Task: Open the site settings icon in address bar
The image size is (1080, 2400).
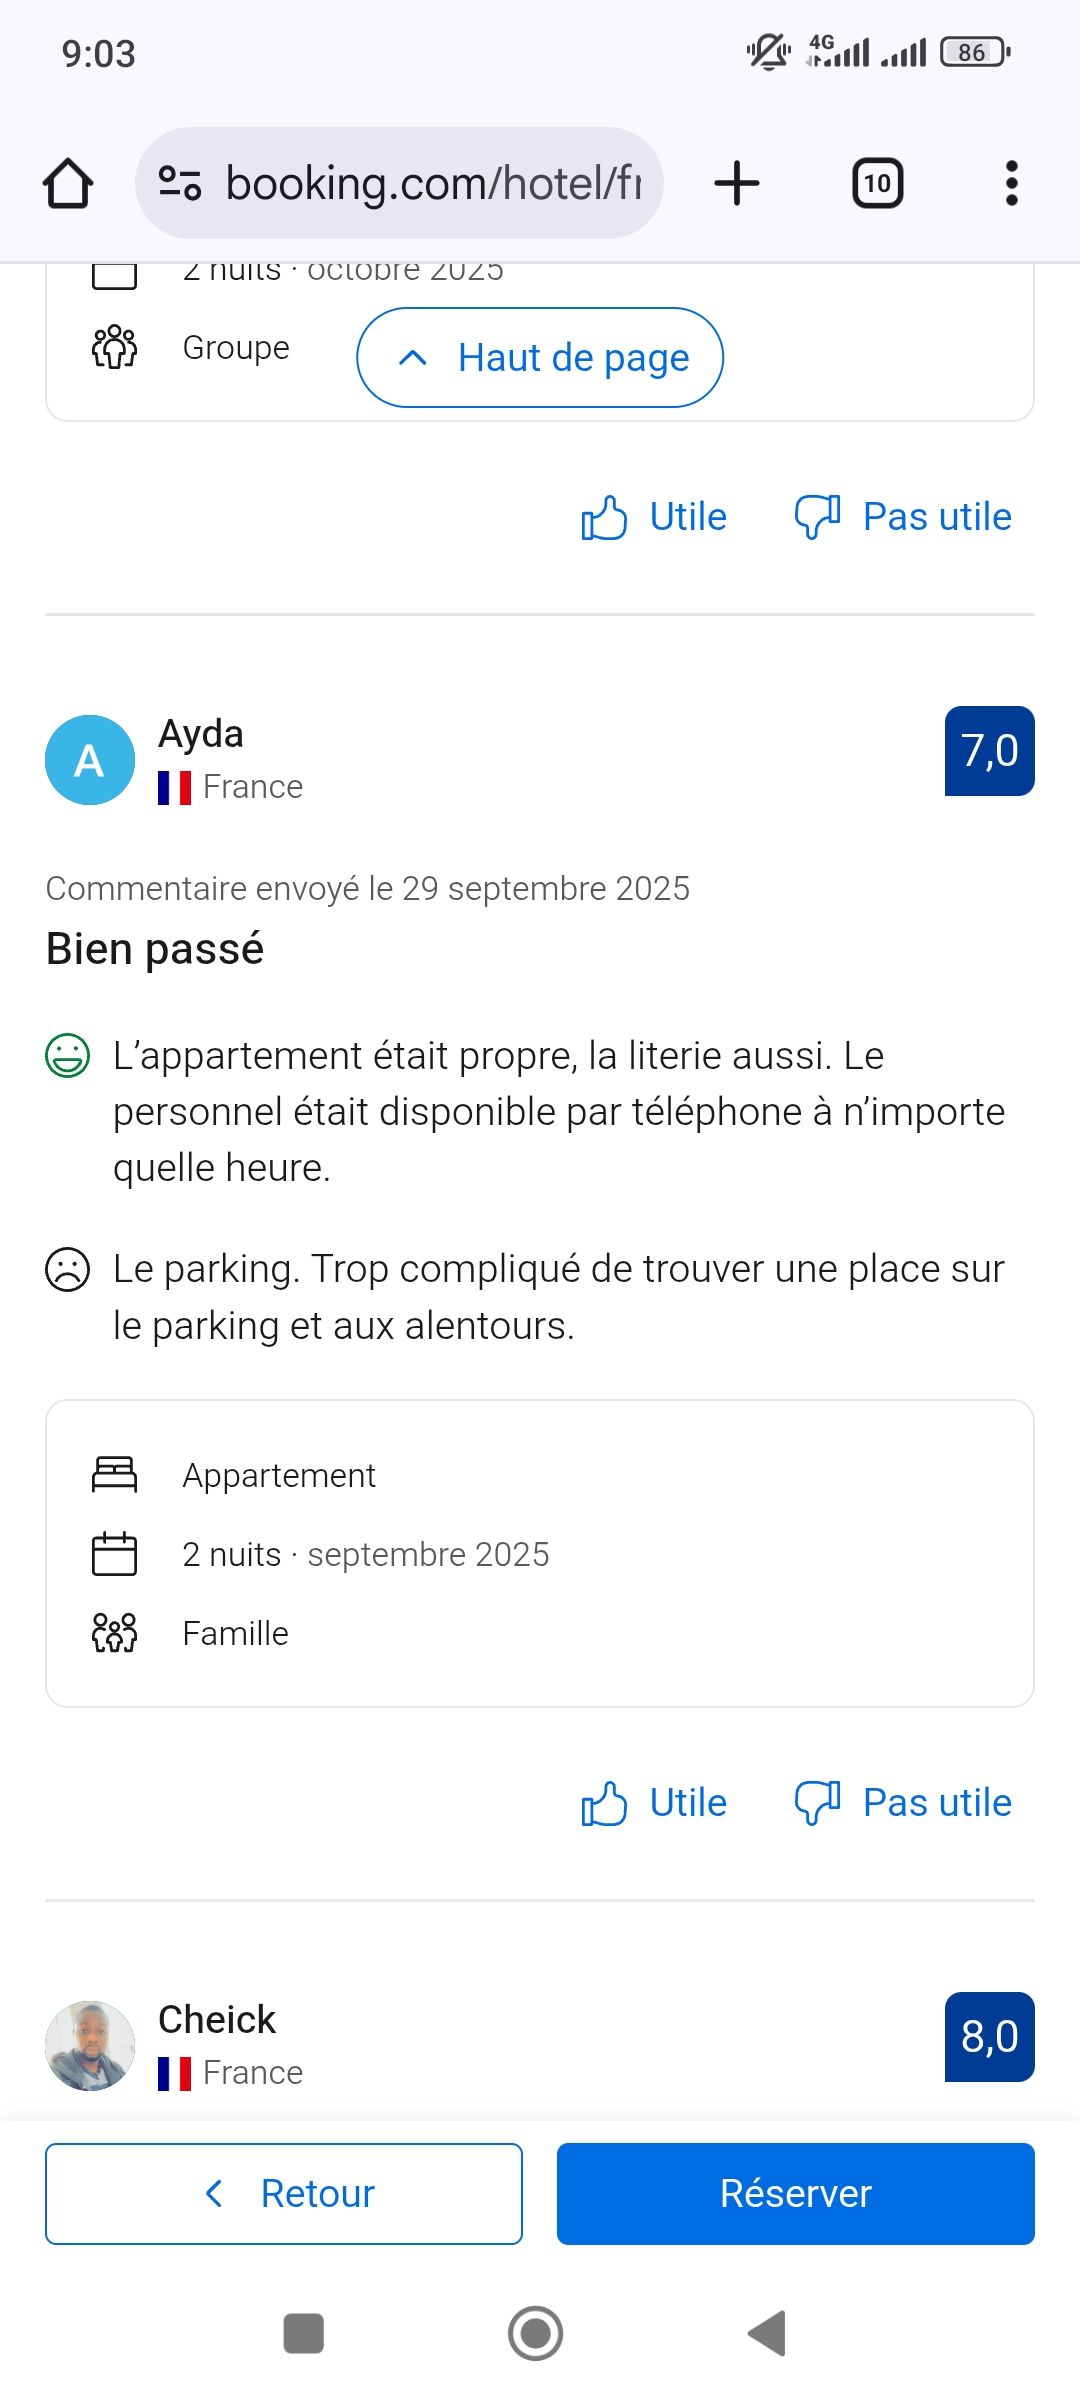Action: (x=180, y=183)
